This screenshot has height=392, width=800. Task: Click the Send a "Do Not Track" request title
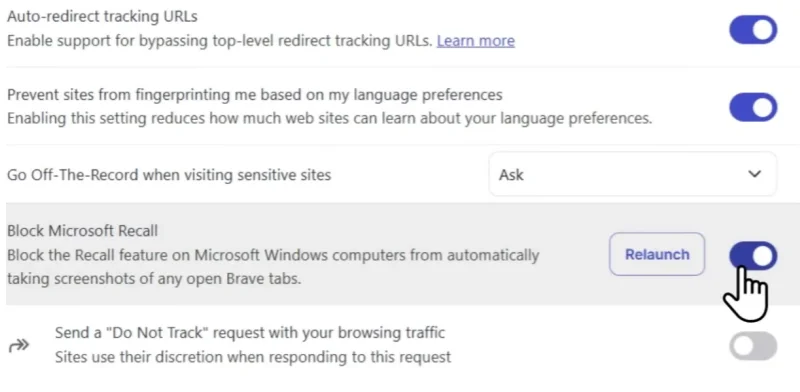point(250,333)
